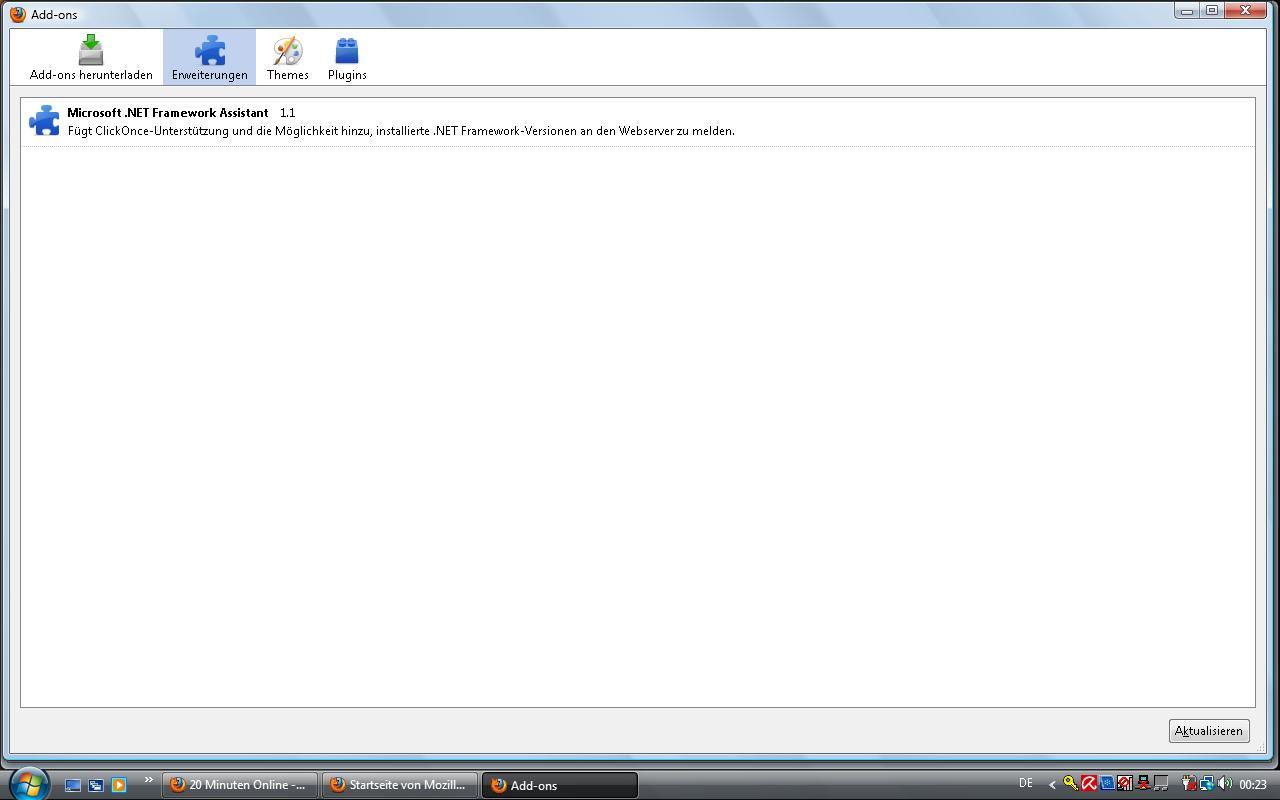Image resolution: width=1280 pixels, height=800 pixels.
Task: Click the yellow key tray icon
Action: pos(1070,784)
